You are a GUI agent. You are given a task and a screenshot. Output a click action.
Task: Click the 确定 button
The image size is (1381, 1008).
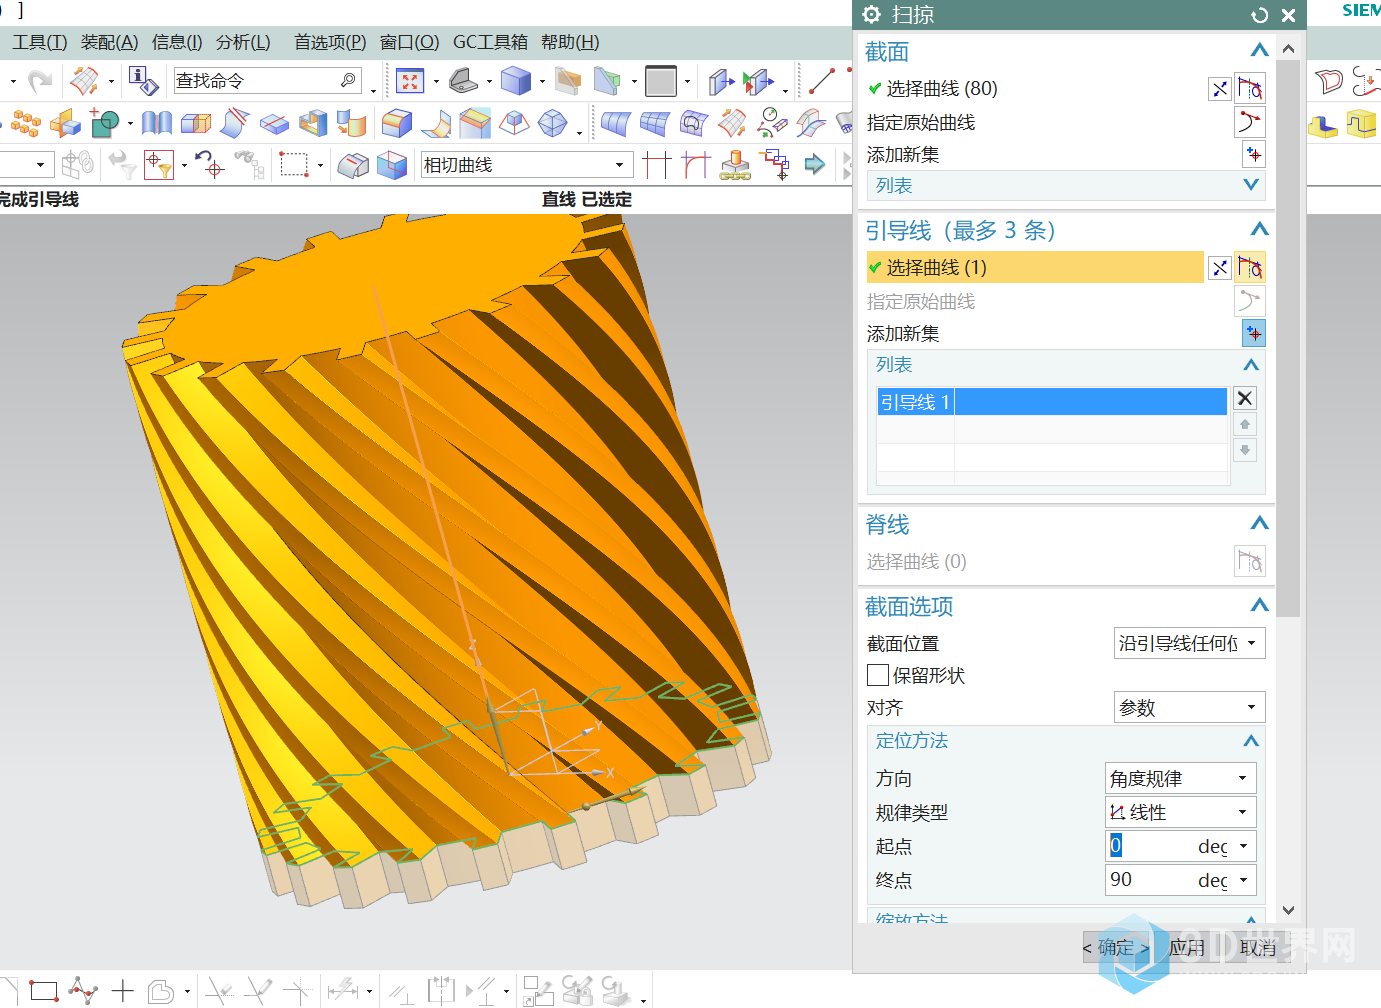[1116, 947]
